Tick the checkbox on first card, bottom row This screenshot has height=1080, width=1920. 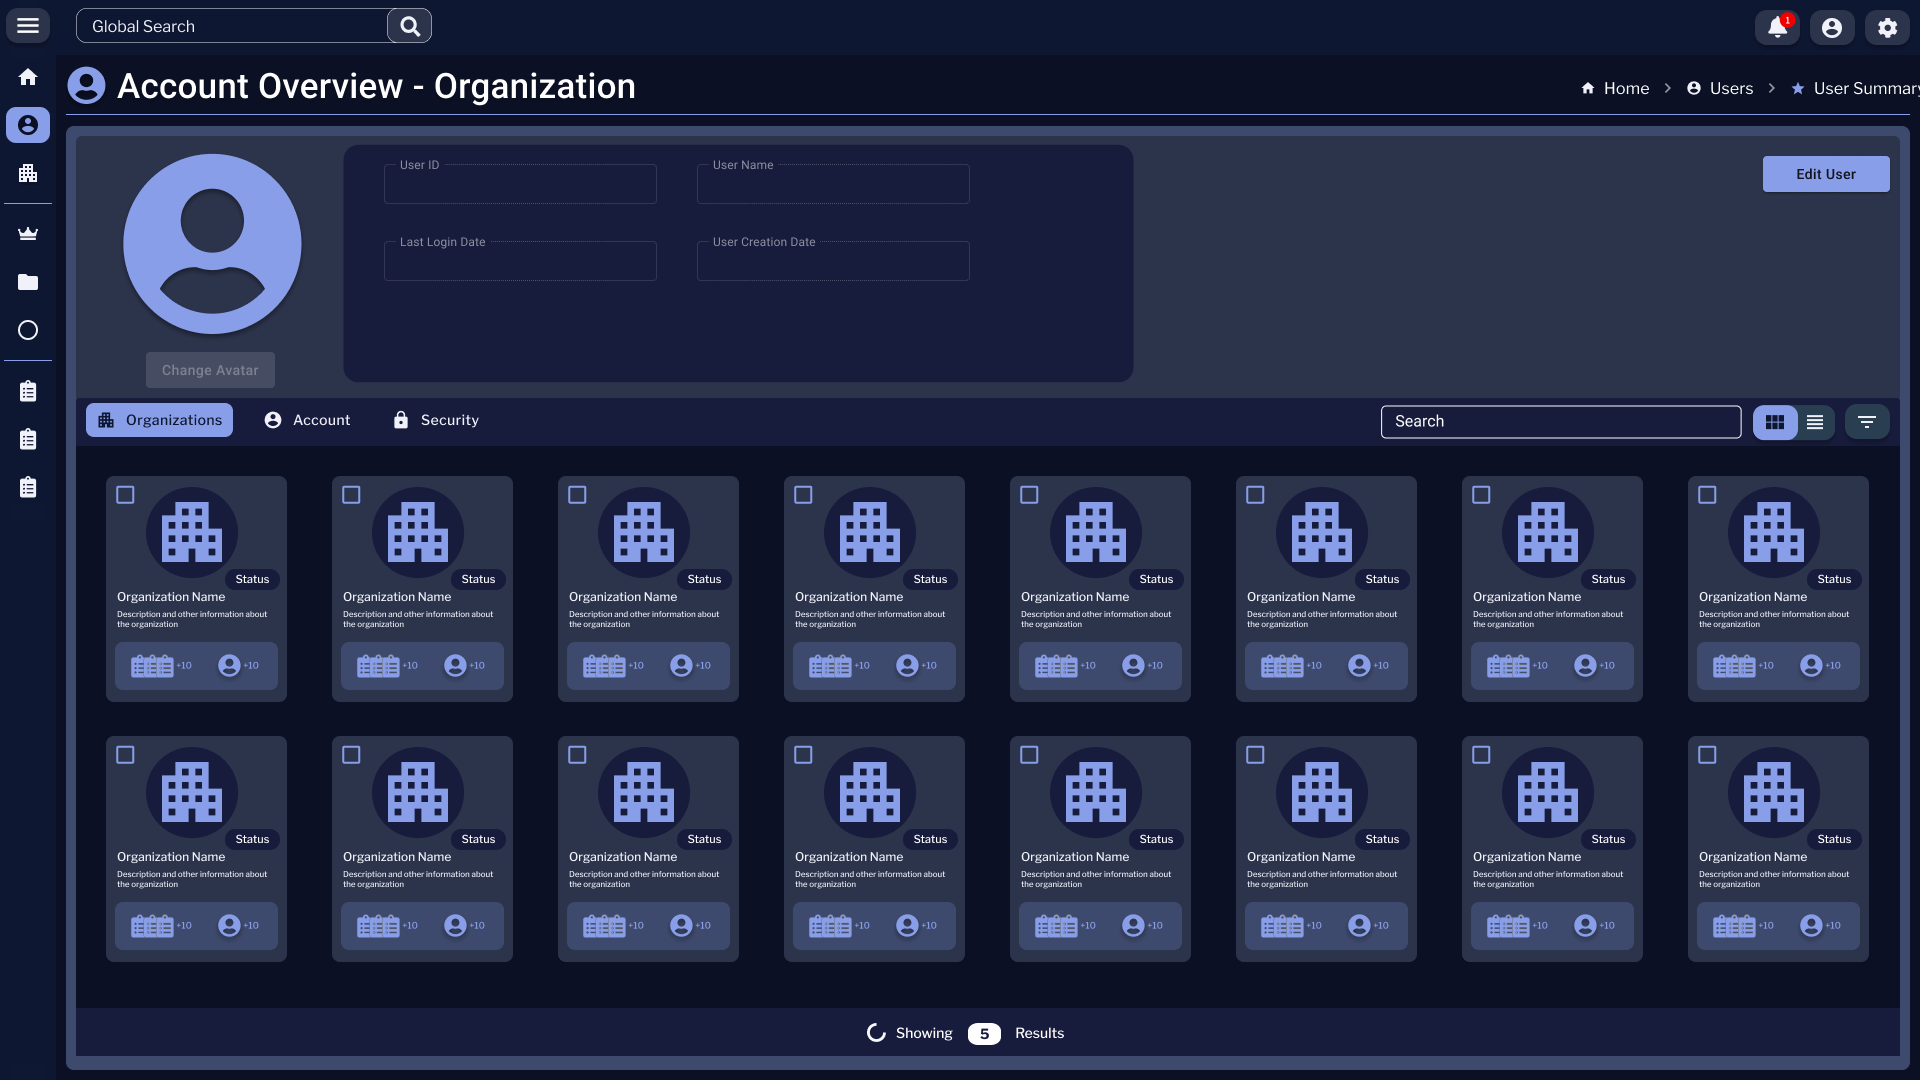click(x=125, y=755)
